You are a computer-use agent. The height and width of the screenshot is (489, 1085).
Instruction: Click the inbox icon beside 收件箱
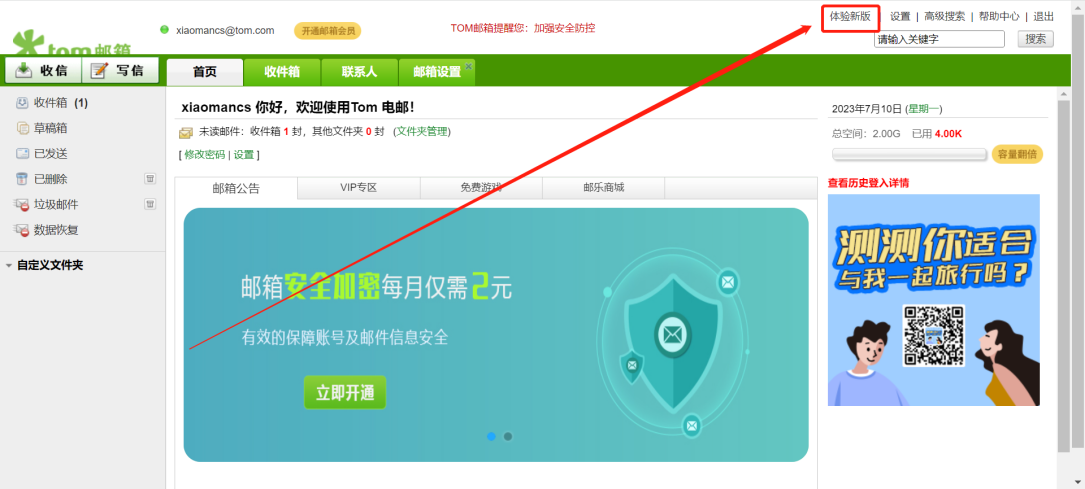click(22, 103)
